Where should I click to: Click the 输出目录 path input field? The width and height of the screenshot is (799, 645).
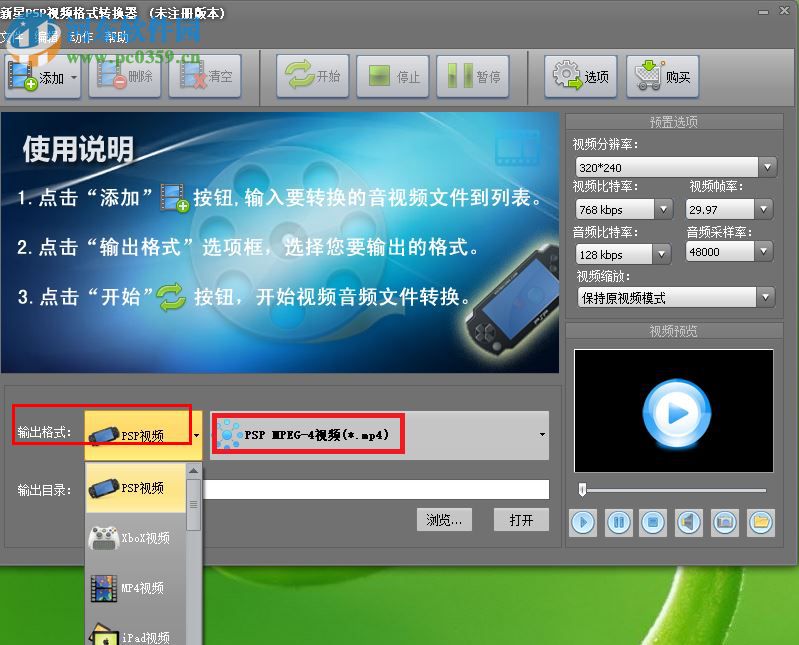pos(376,489)
